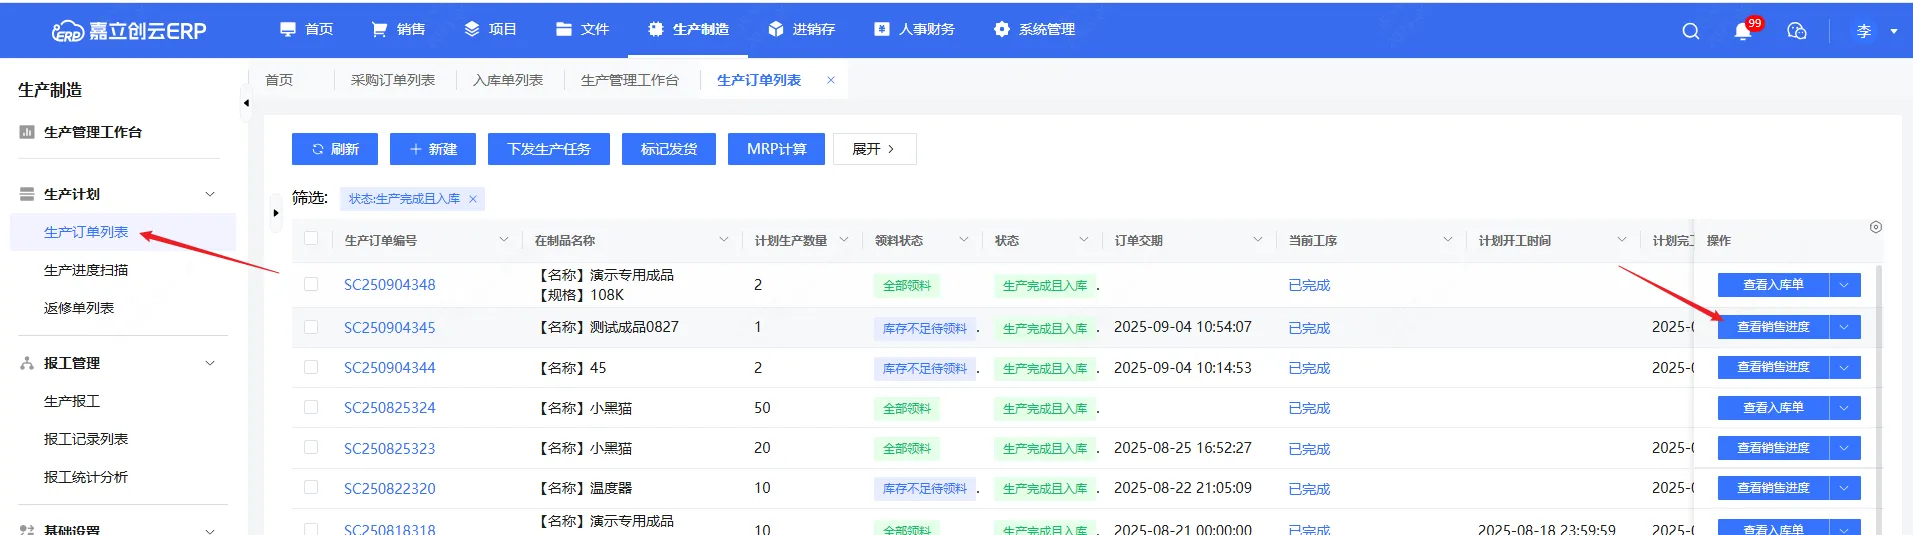Click the MRP计算 button
This screenshot has width=1913, height=535.
pos(776,149)
